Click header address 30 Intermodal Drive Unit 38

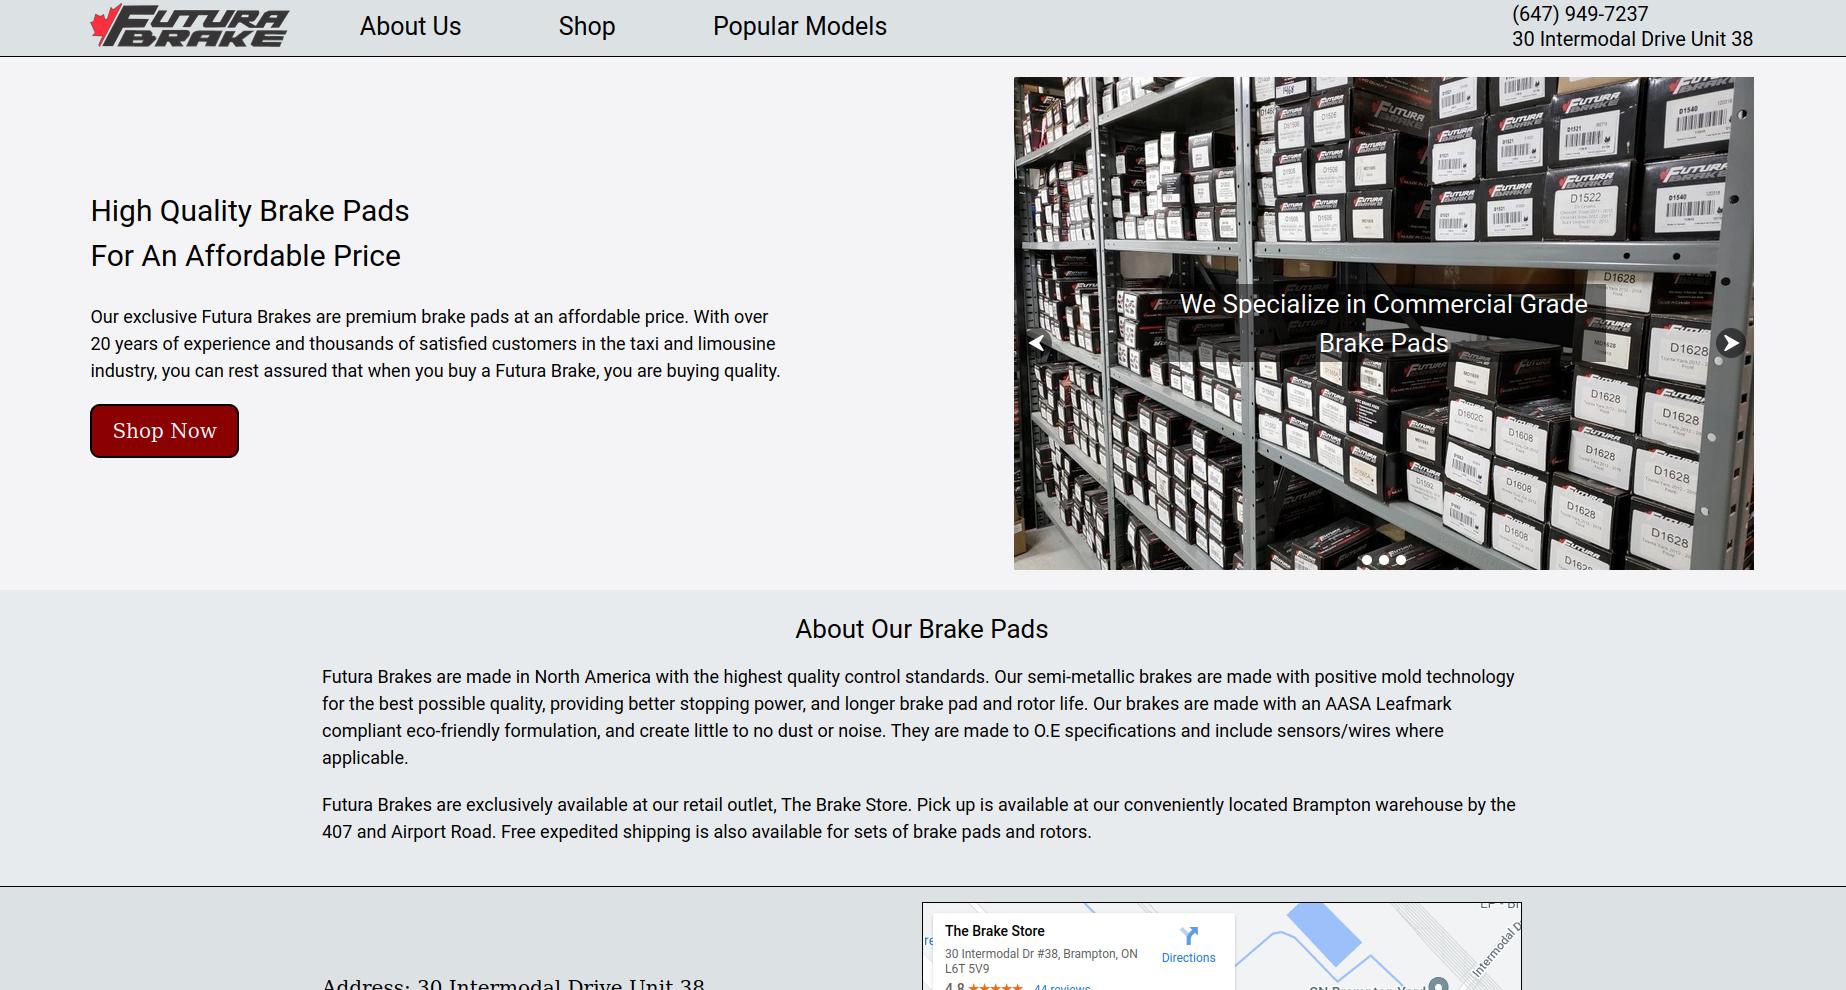click(x=1632, y=39)
